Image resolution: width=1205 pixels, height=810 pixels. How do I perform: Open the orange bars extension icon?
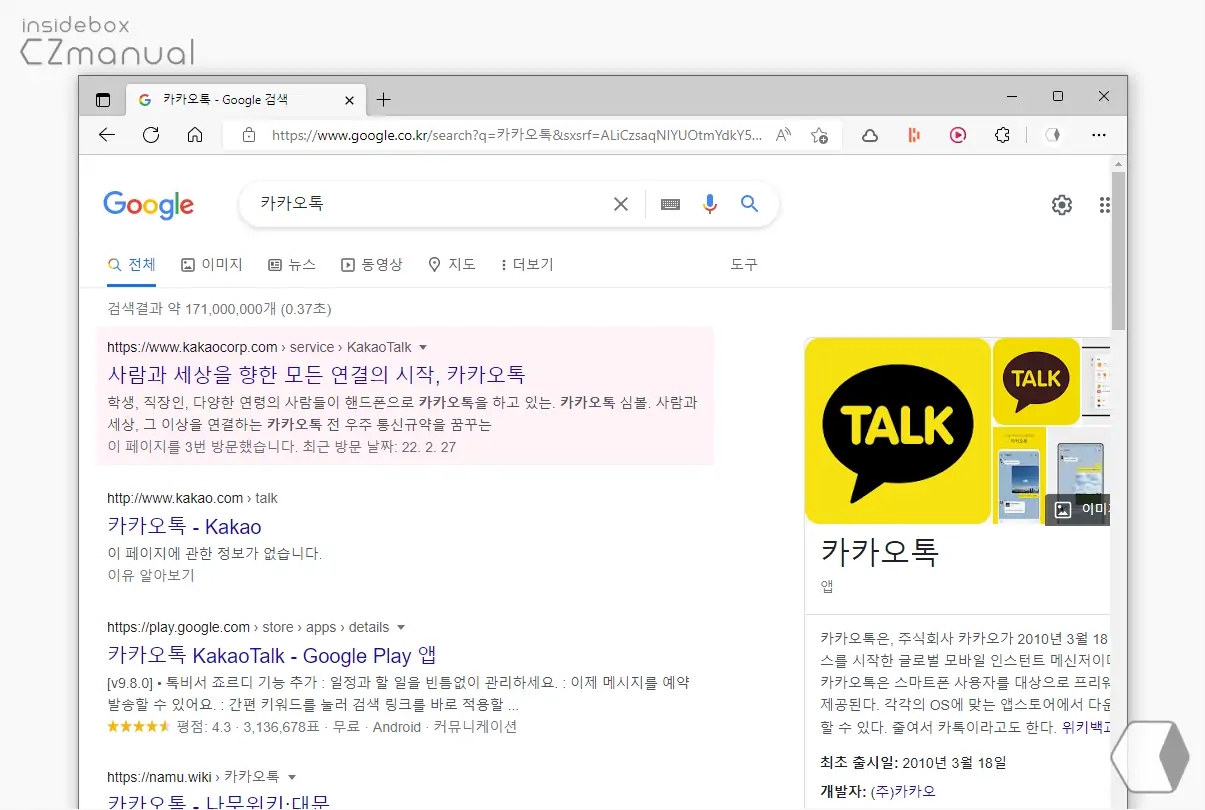click(x=913, y=135)
